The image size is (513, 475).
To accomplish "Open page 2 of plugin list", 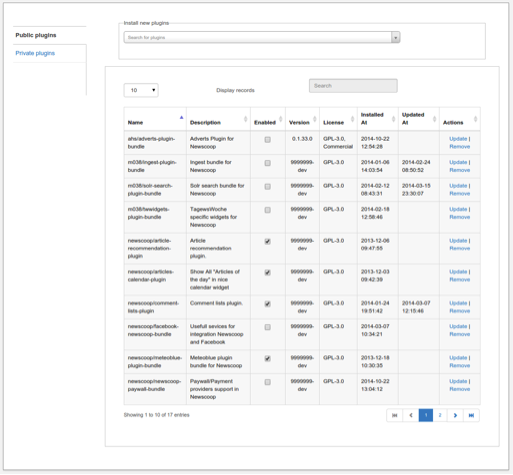I will (x=440, y=415).
